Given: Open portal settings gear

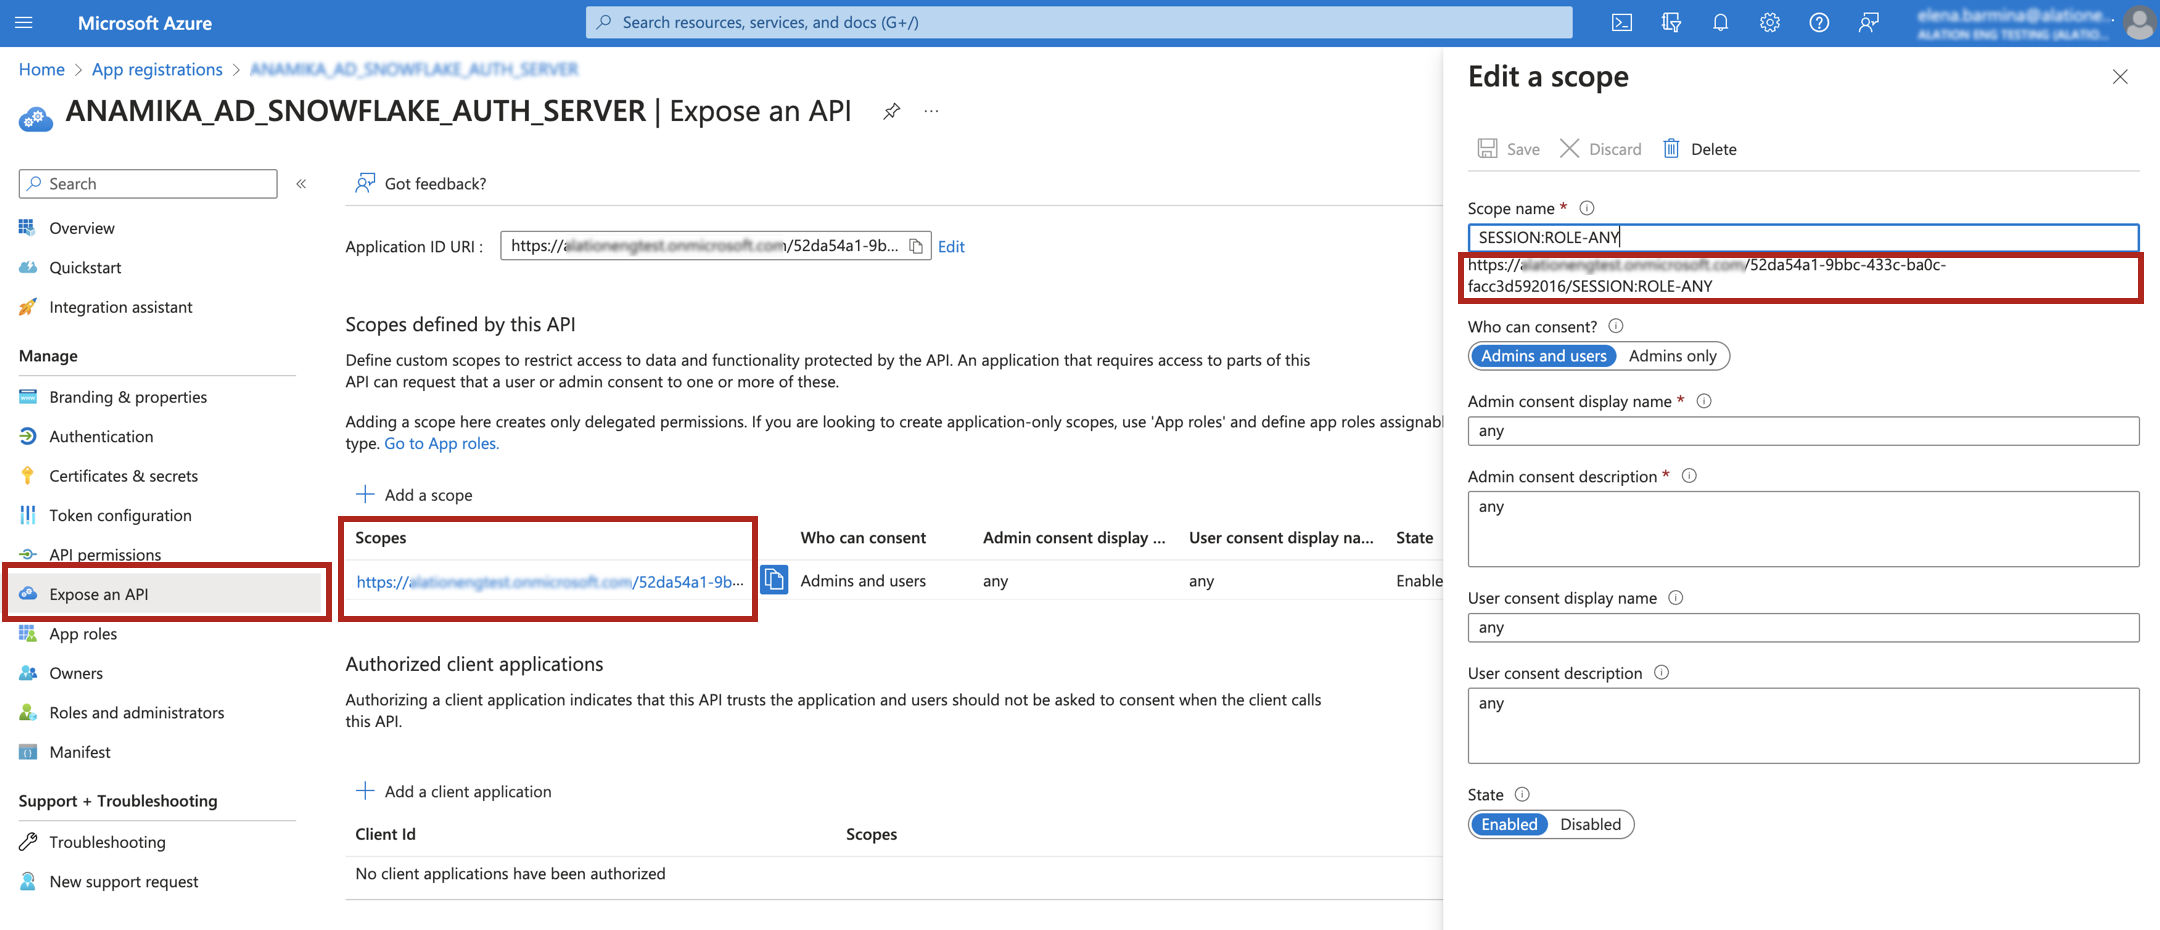Looking at the screenshot, I should [x=1770, y=22].
